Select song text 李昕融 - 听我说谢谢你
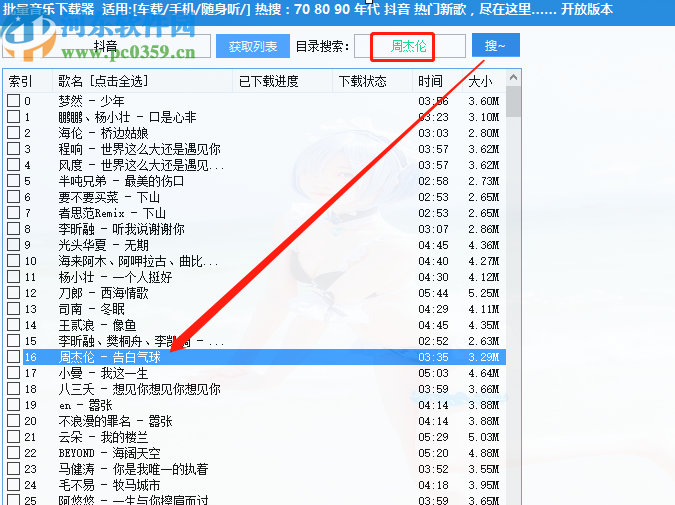Screen dimensions: 675x505 coord(121,229)
